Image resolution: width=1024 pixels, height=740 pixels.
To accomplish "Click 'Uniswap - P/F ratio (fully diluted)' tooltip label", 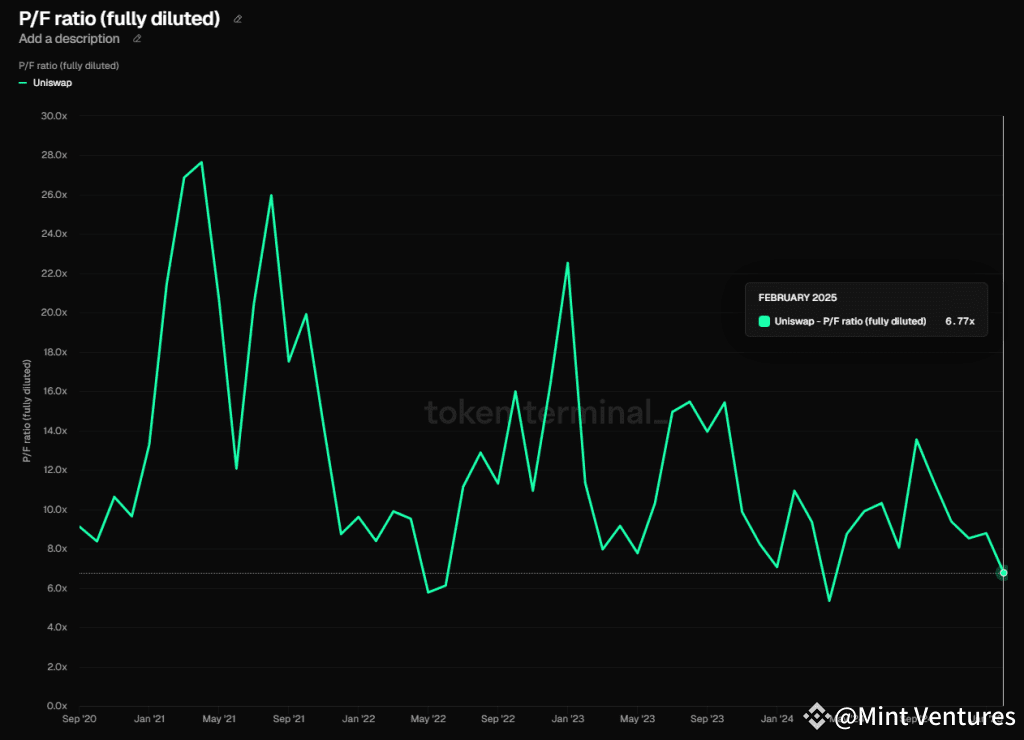I will (850, 321).
